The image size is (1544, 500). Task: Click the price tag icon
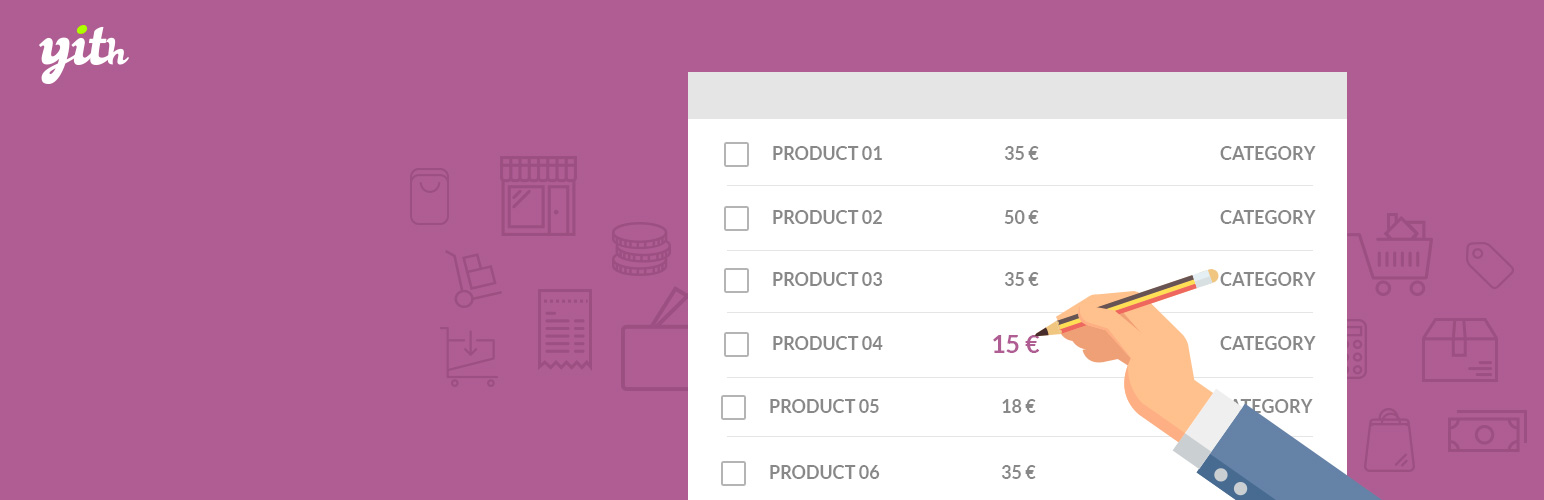click(1490, 265)
